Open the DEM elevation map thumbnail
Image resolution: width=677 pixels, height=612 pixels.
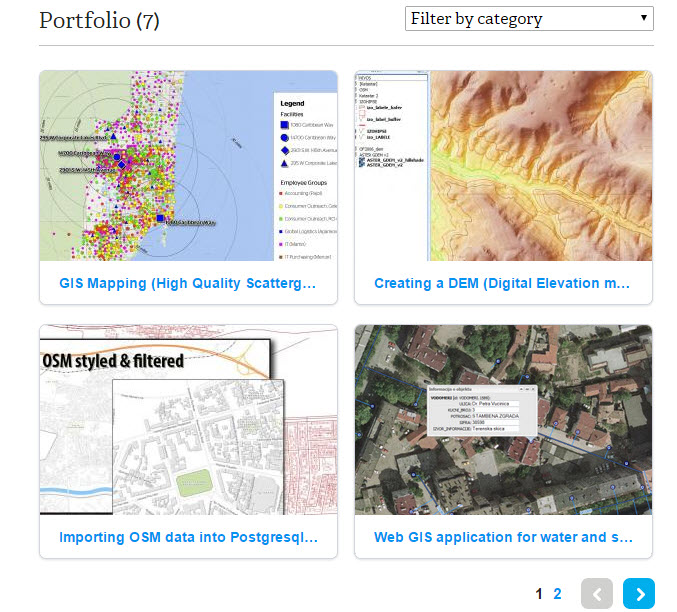click(503, 165)
